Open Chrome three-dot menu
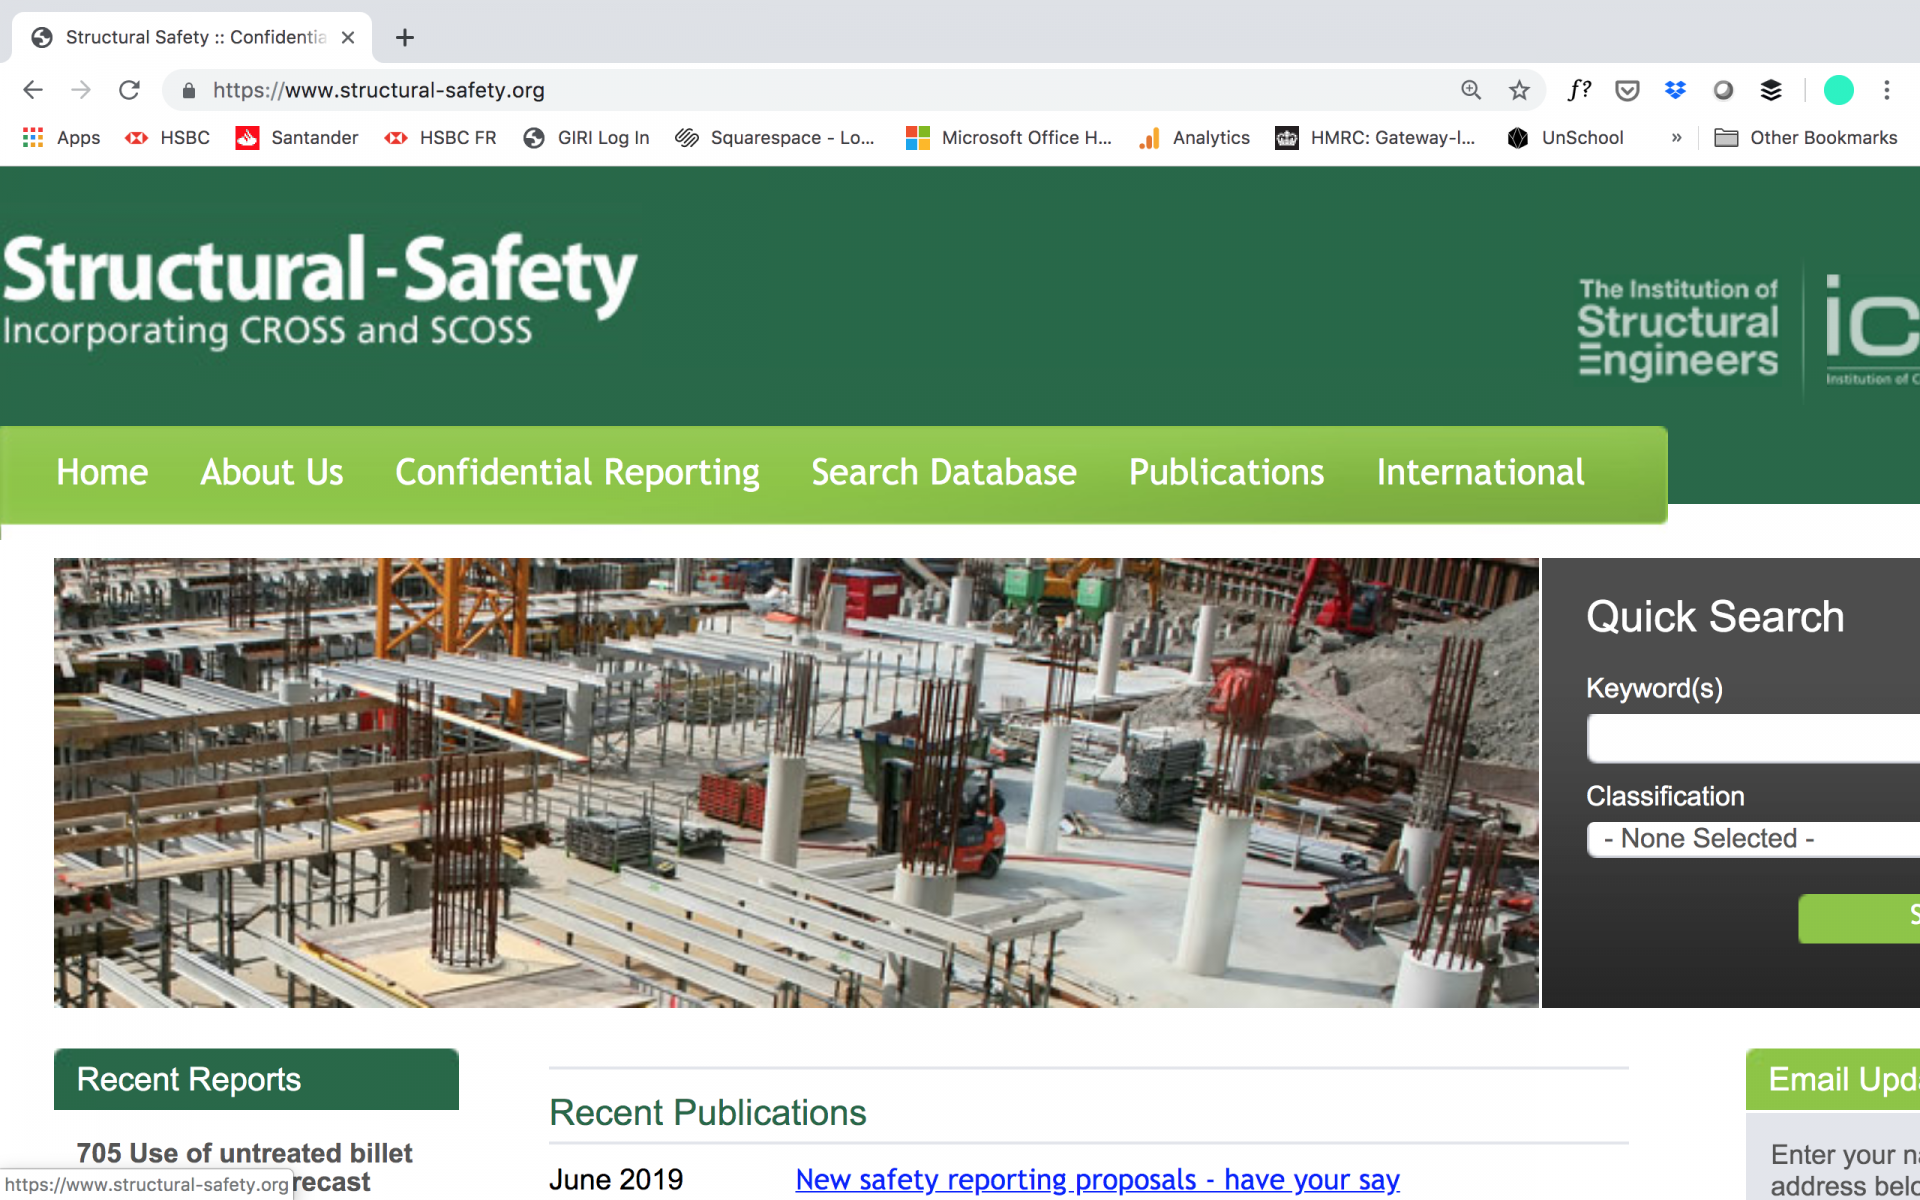 point(1887,90)
